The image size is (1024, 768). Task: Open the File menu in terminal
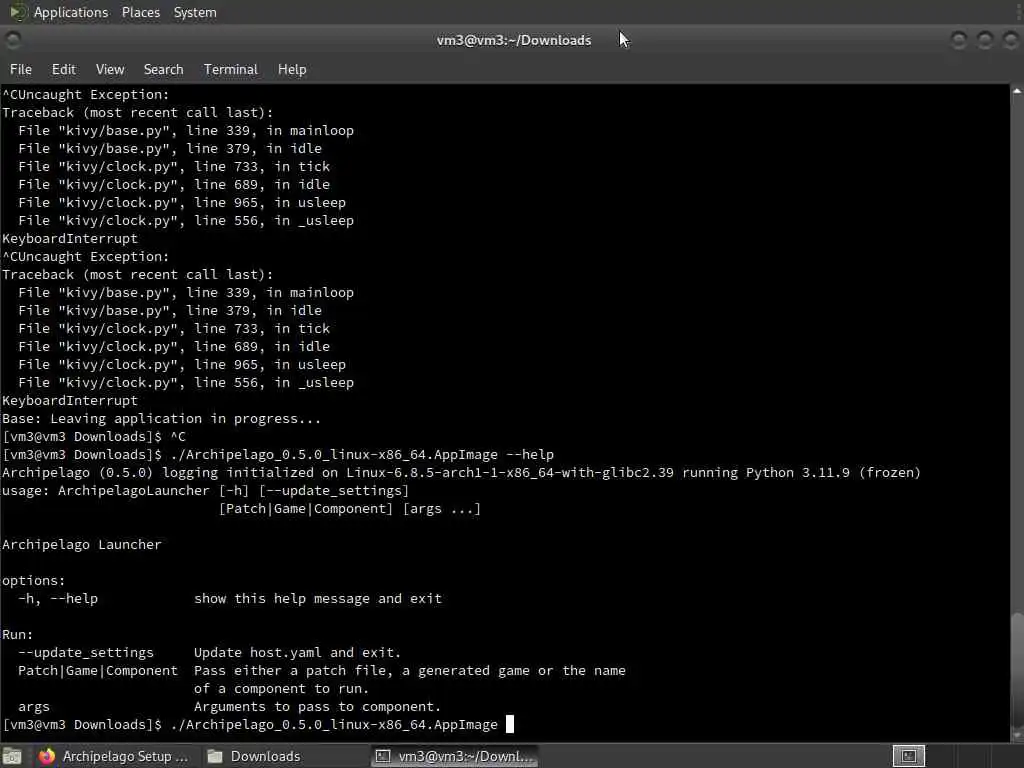pyautogui.click(x=21, y=69)
